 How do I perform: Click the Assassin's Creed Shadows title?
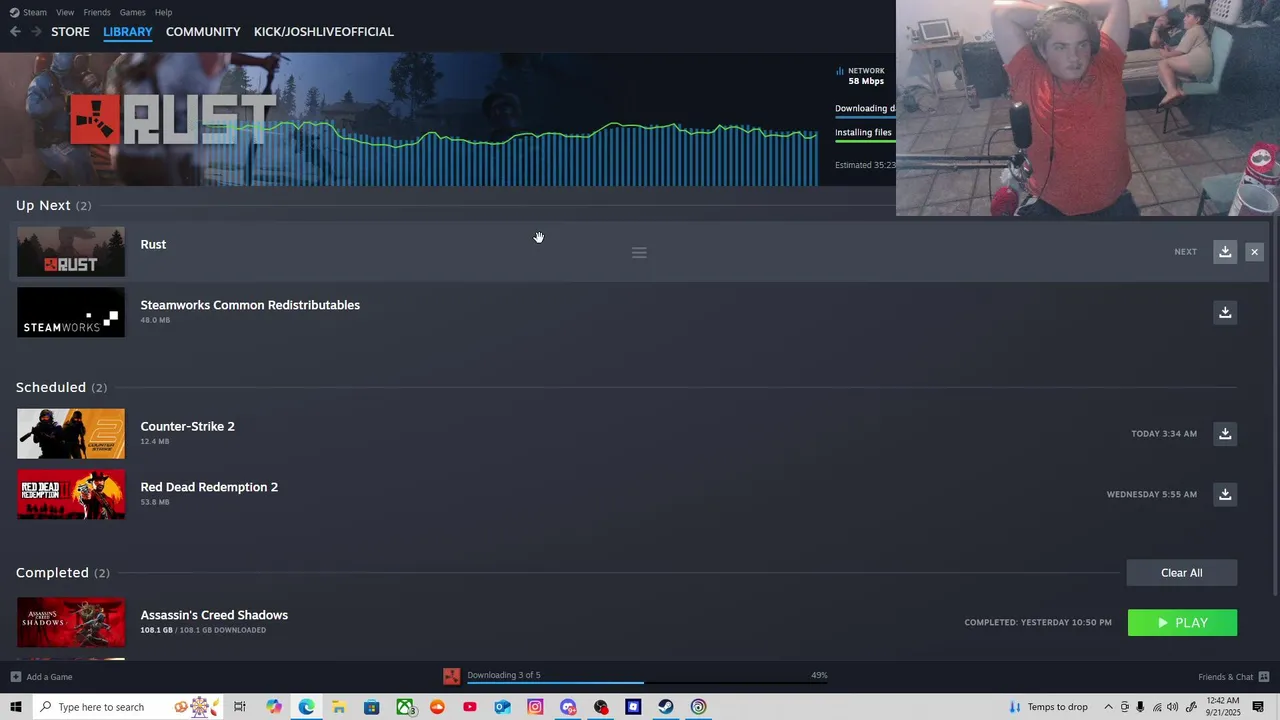point(214,615)
